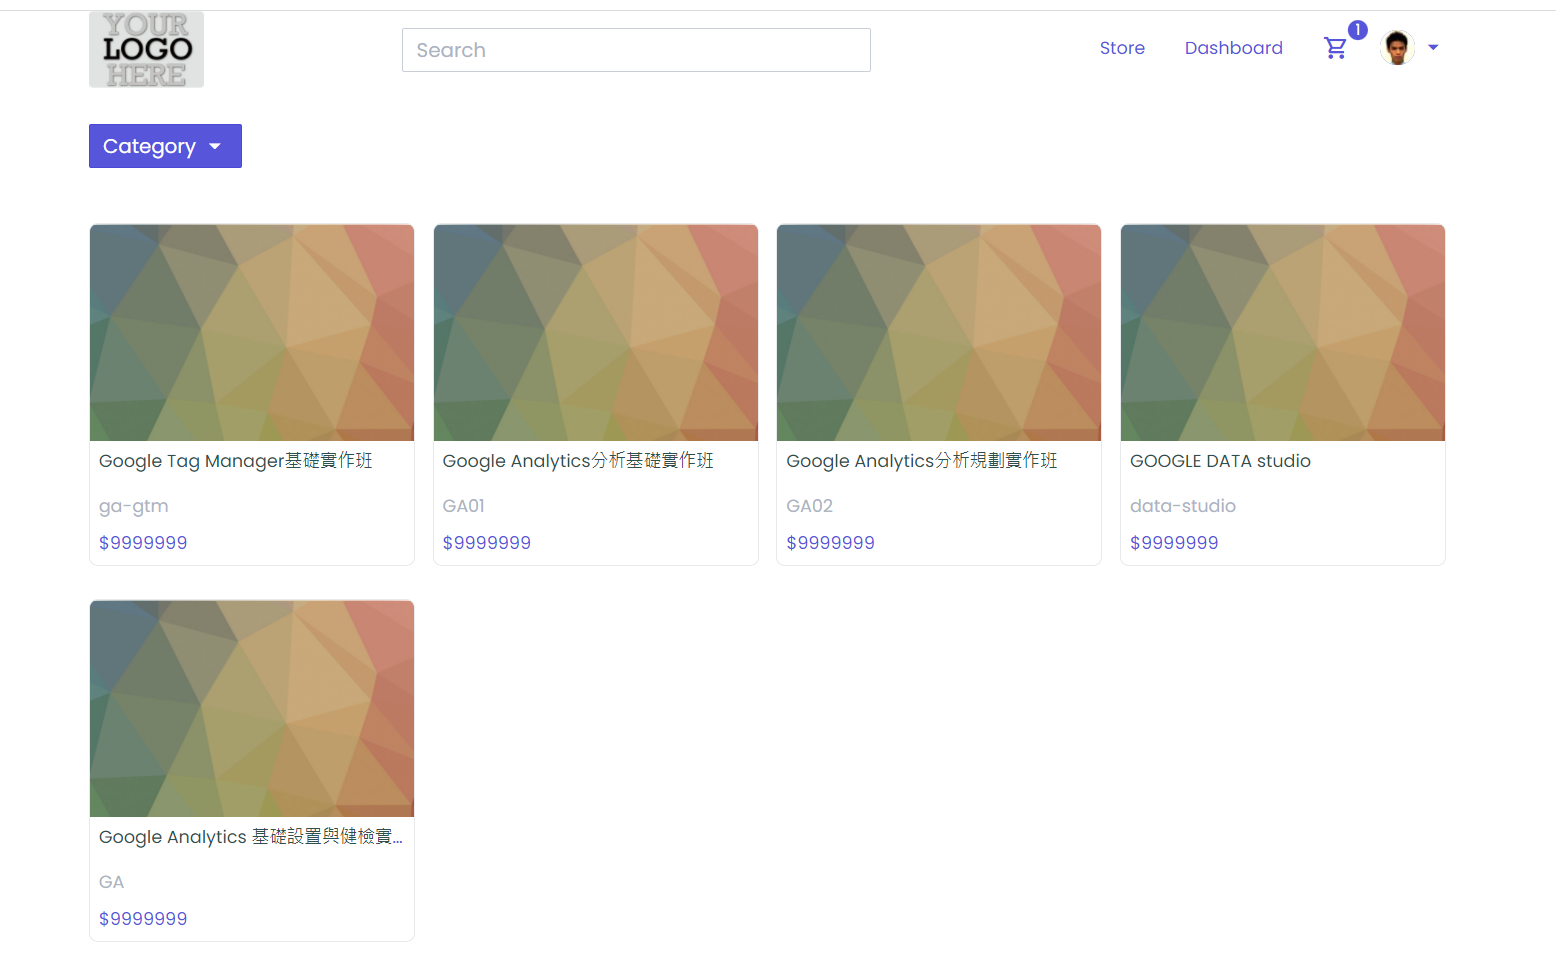Screen dimensions: 1556x954
Task: Expand the Category dropdown button
Action: (165, 146)
